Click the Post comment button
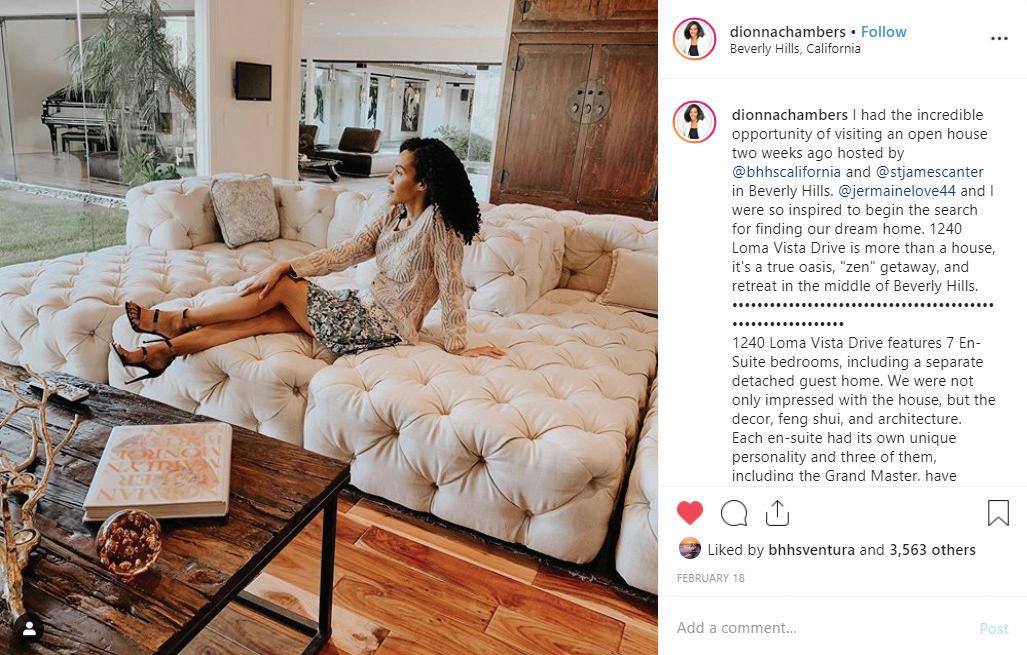1027x655 pixels. click(x=994, y=628)
